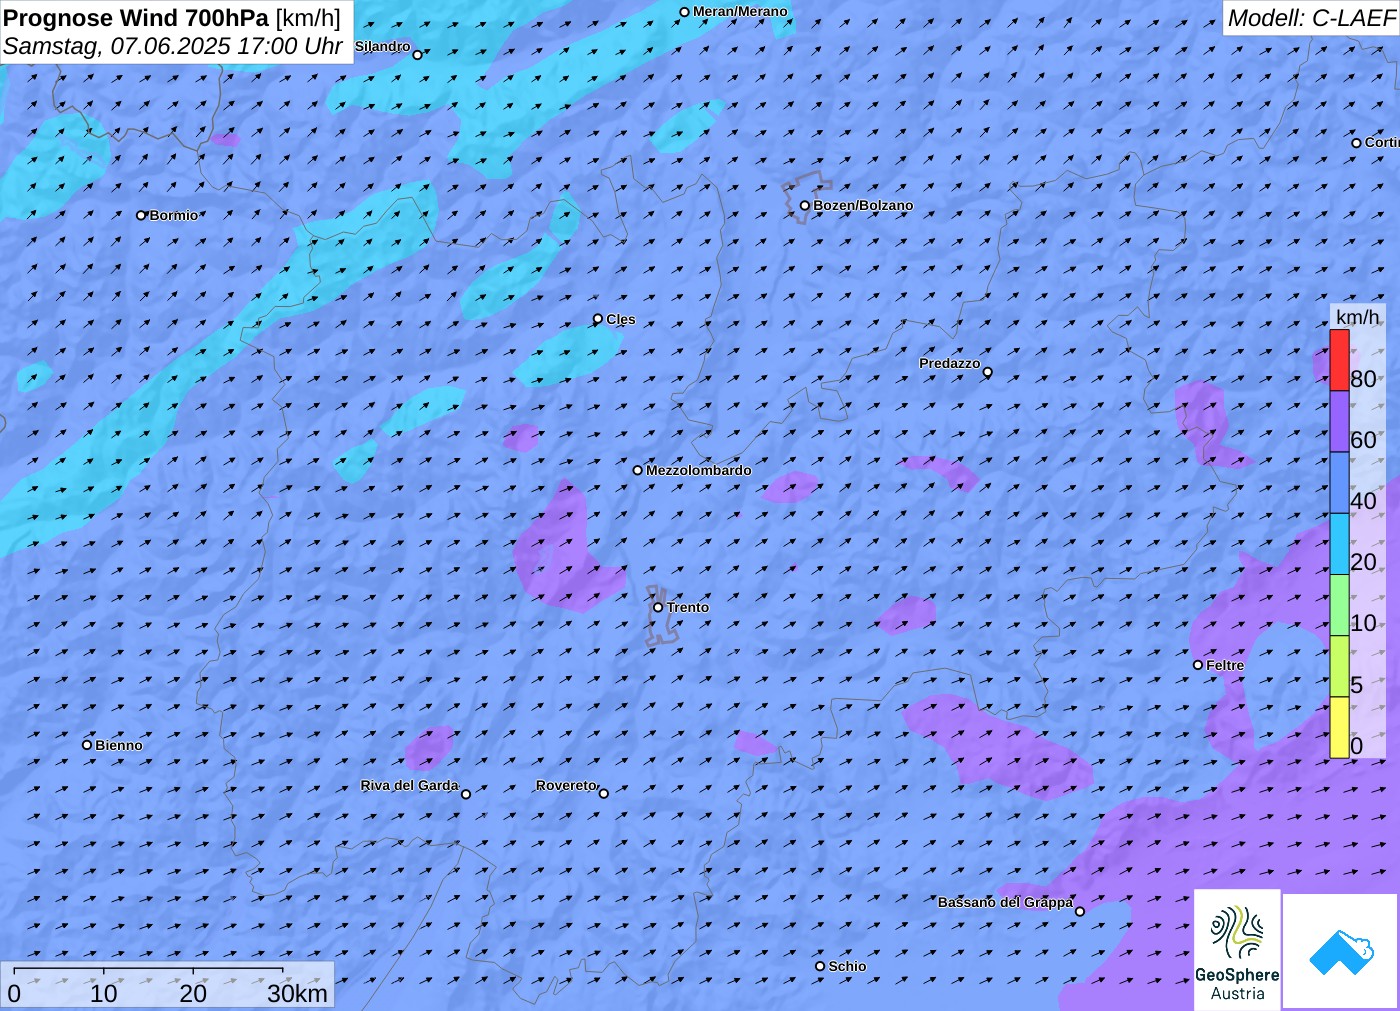1400x1011 pixels.
Task: Click the 'Feltre' map label
Action: pos(1225,665)
